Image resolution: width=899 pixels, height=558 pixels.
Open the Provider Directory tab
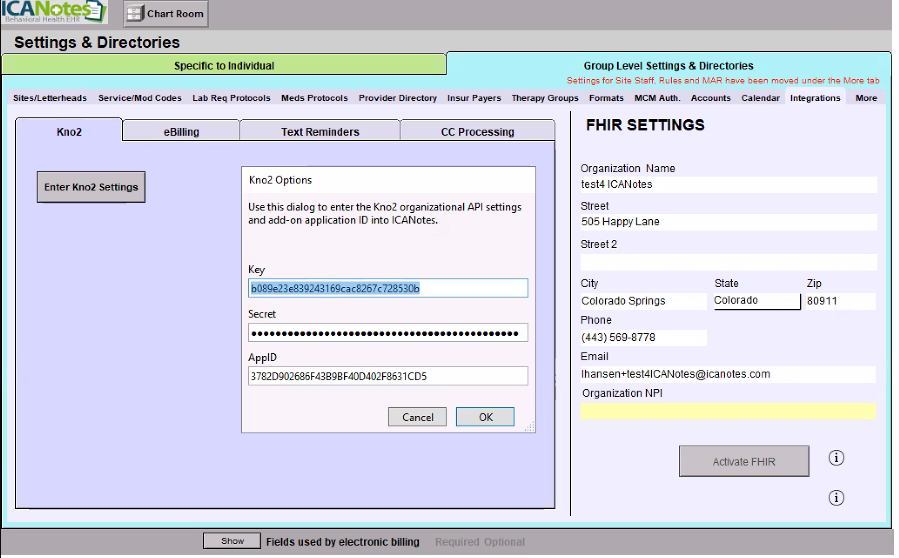398,98
